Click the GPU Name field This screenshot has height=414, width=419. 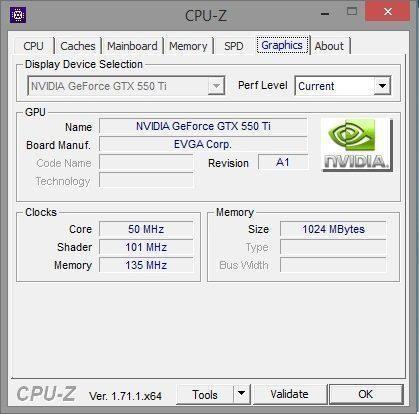203,126
